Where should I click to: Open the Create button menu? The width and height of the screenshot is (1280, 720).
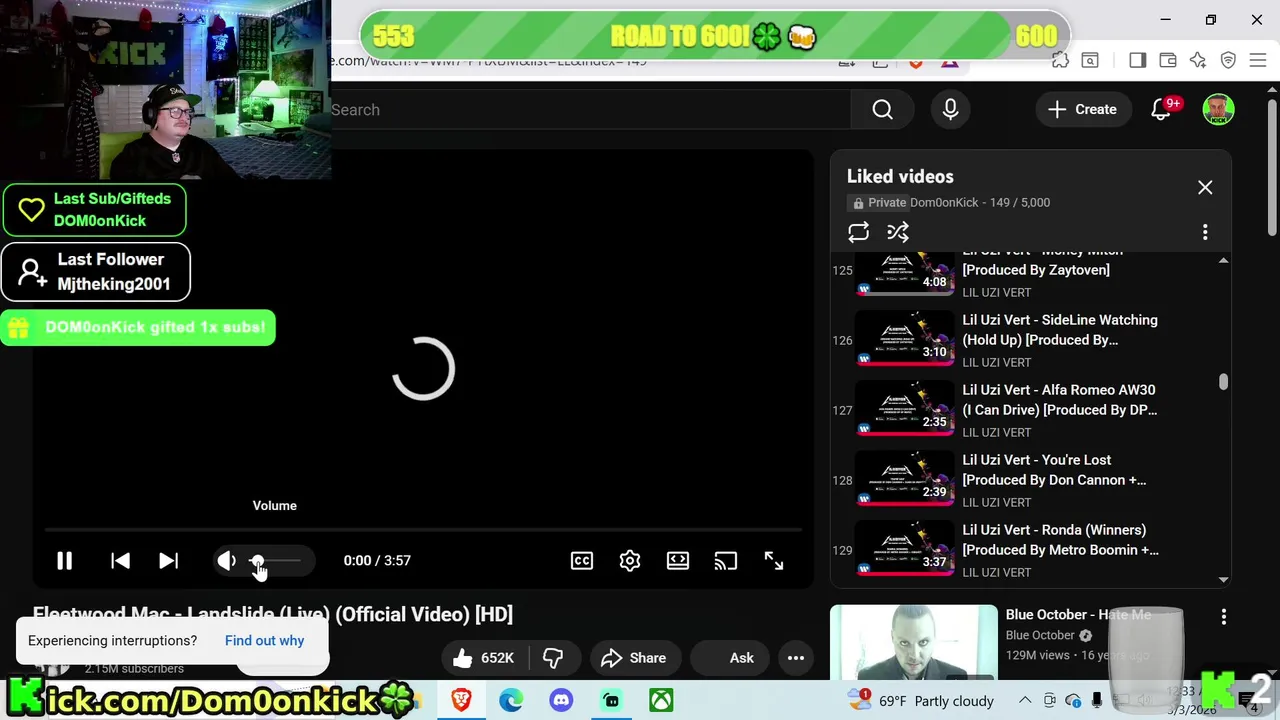(x=1082, y=110)
